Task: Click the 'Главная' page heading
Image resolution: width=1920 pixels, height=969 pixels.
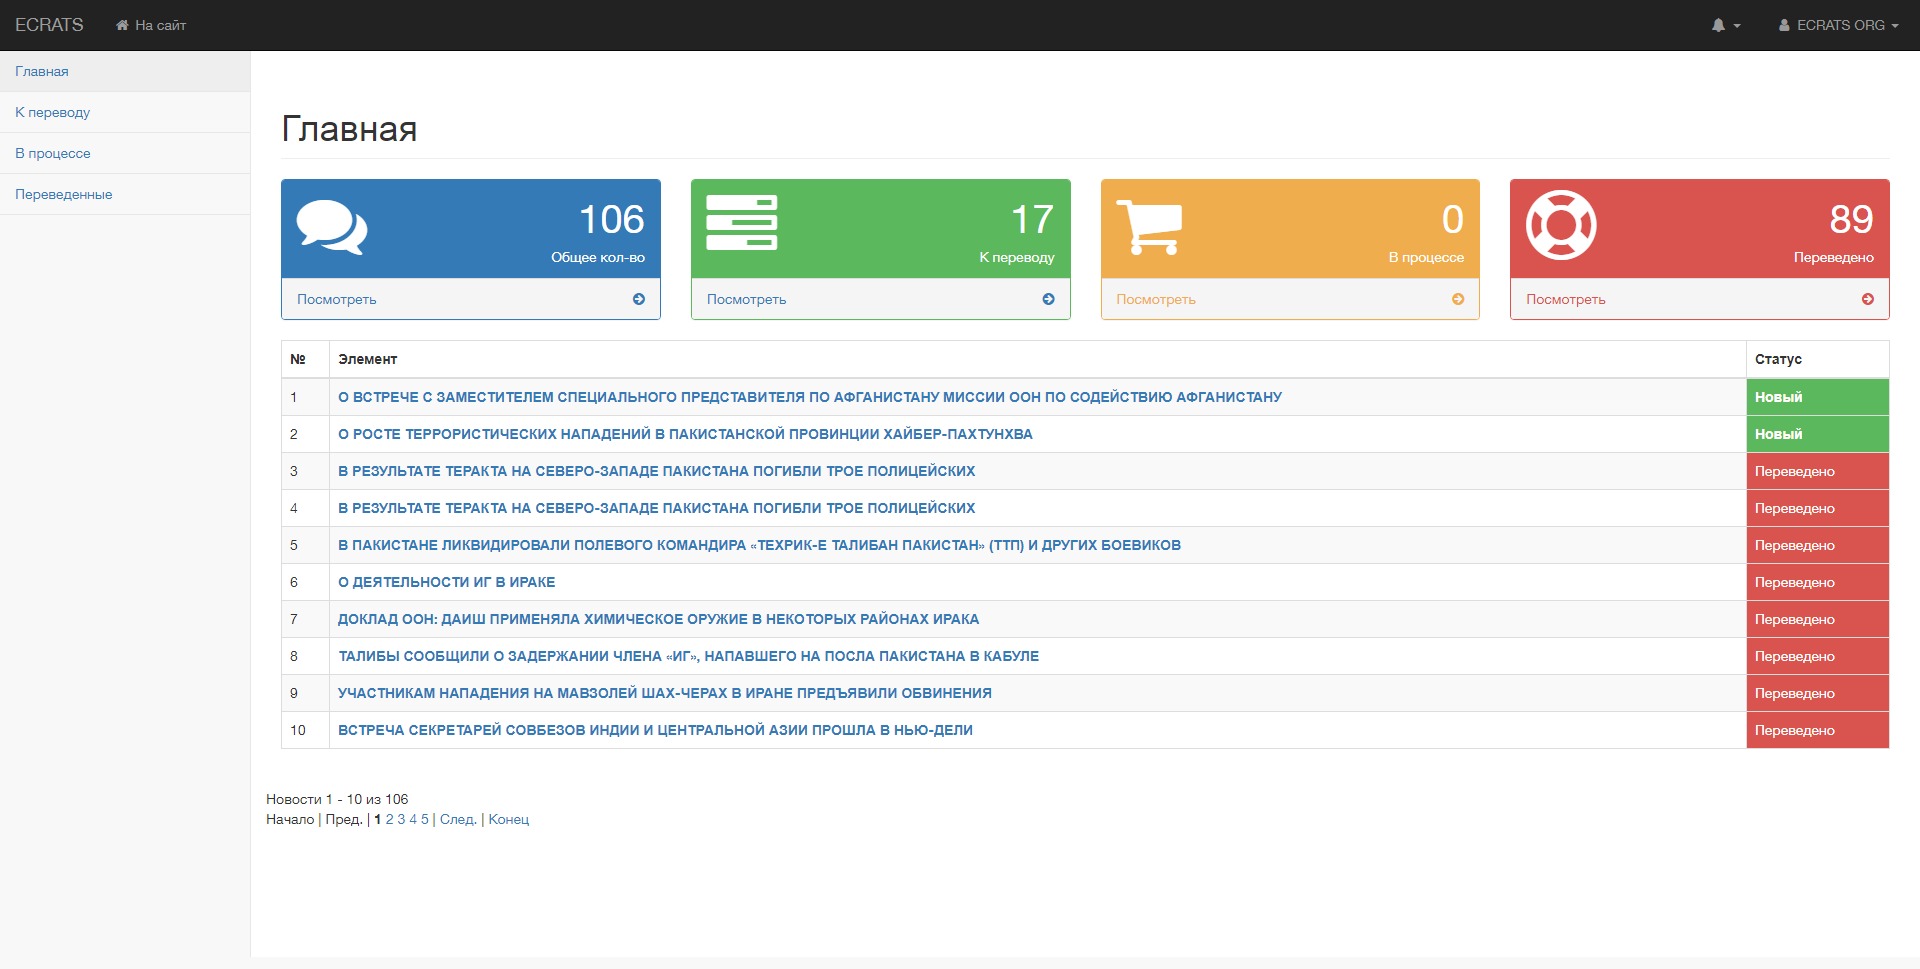Action: click(x=349, y=129)
